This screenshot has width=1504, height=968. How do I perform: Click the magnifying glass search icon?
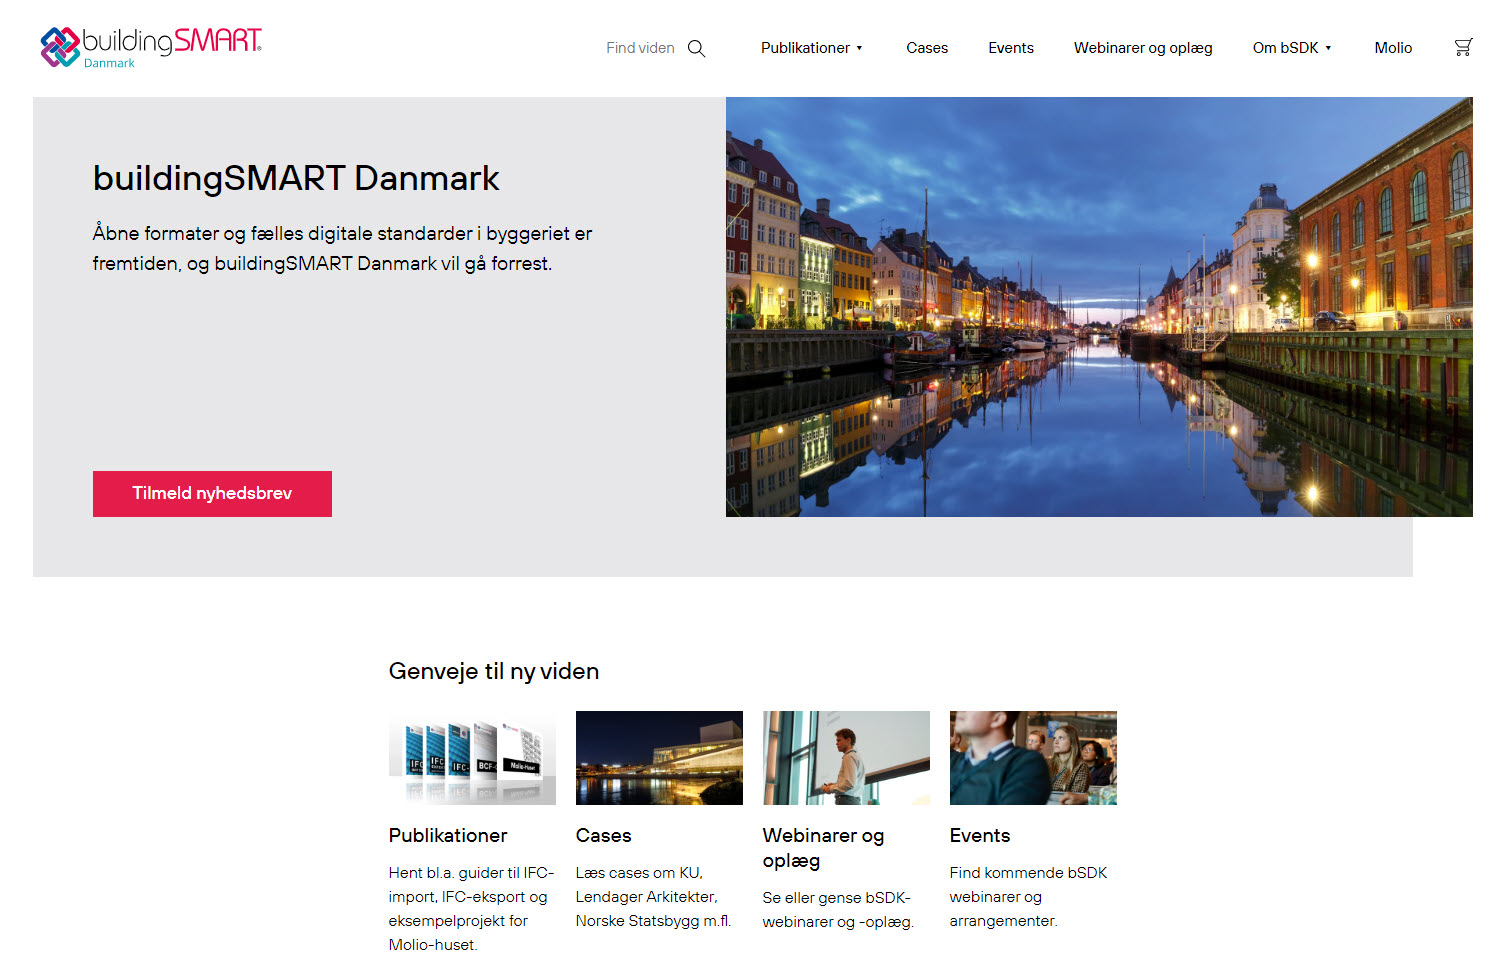coord(697,48)
